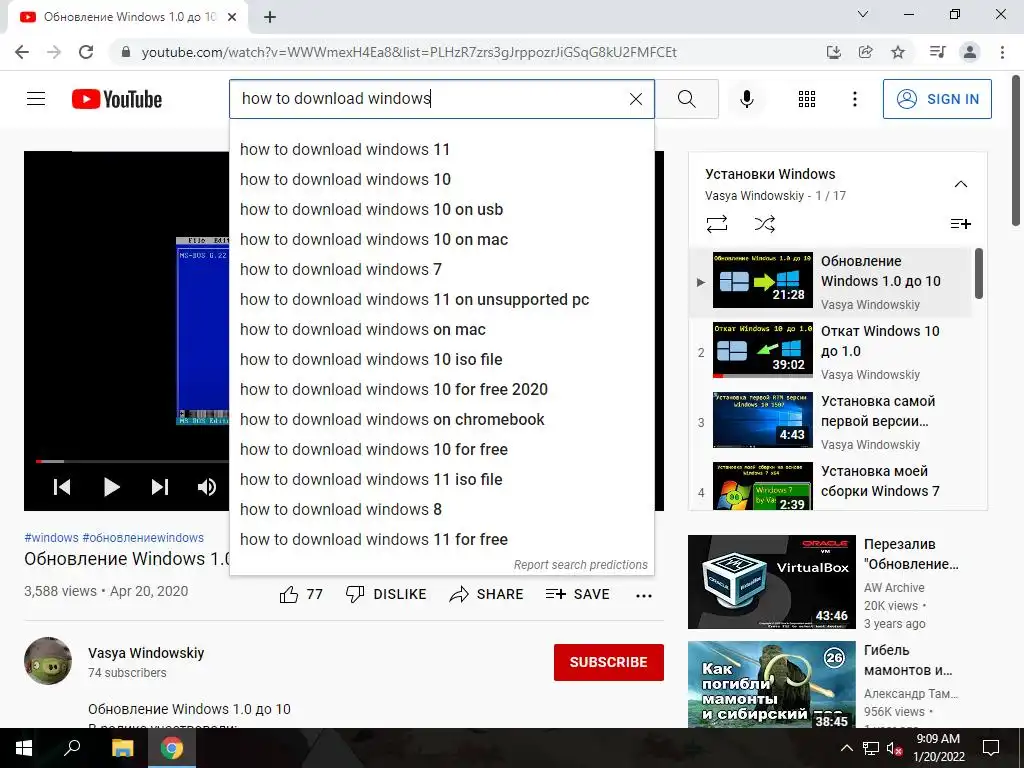Viewport: 1024px width, 768px height.
Task: Select suggestion 'how to download windows 7'
Action: pos(441,270)
